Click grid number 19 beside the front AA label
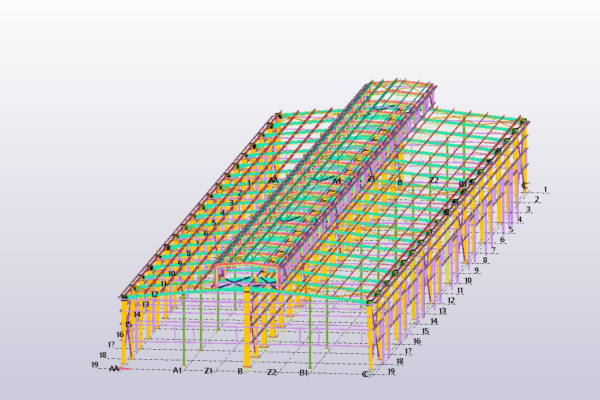Screen dimensions: 600x400 coord(95,364)
